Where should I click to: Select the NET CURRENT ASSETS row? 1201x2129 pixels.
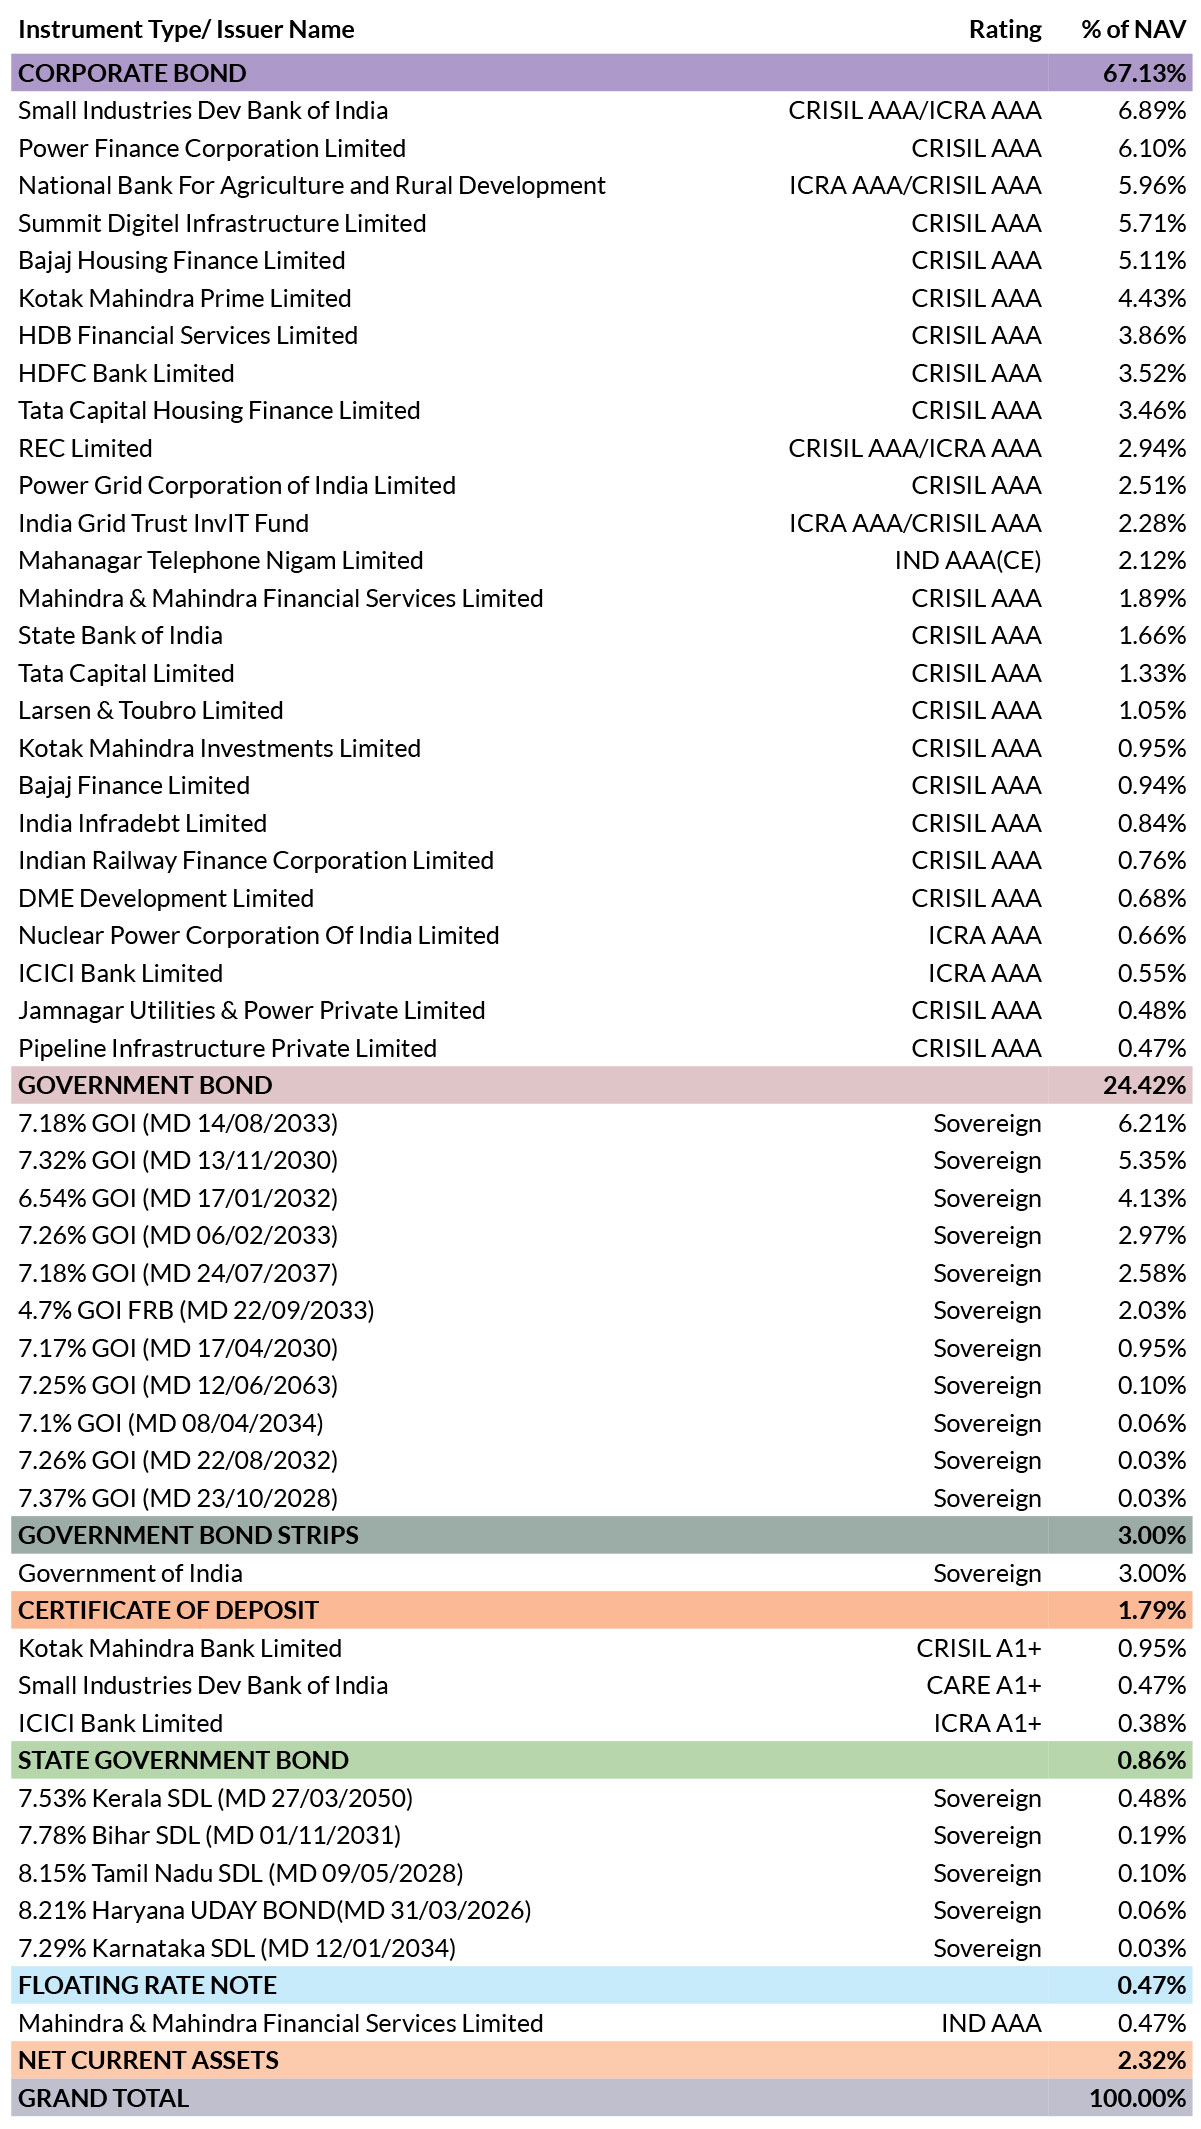(x=601, y=2060)
